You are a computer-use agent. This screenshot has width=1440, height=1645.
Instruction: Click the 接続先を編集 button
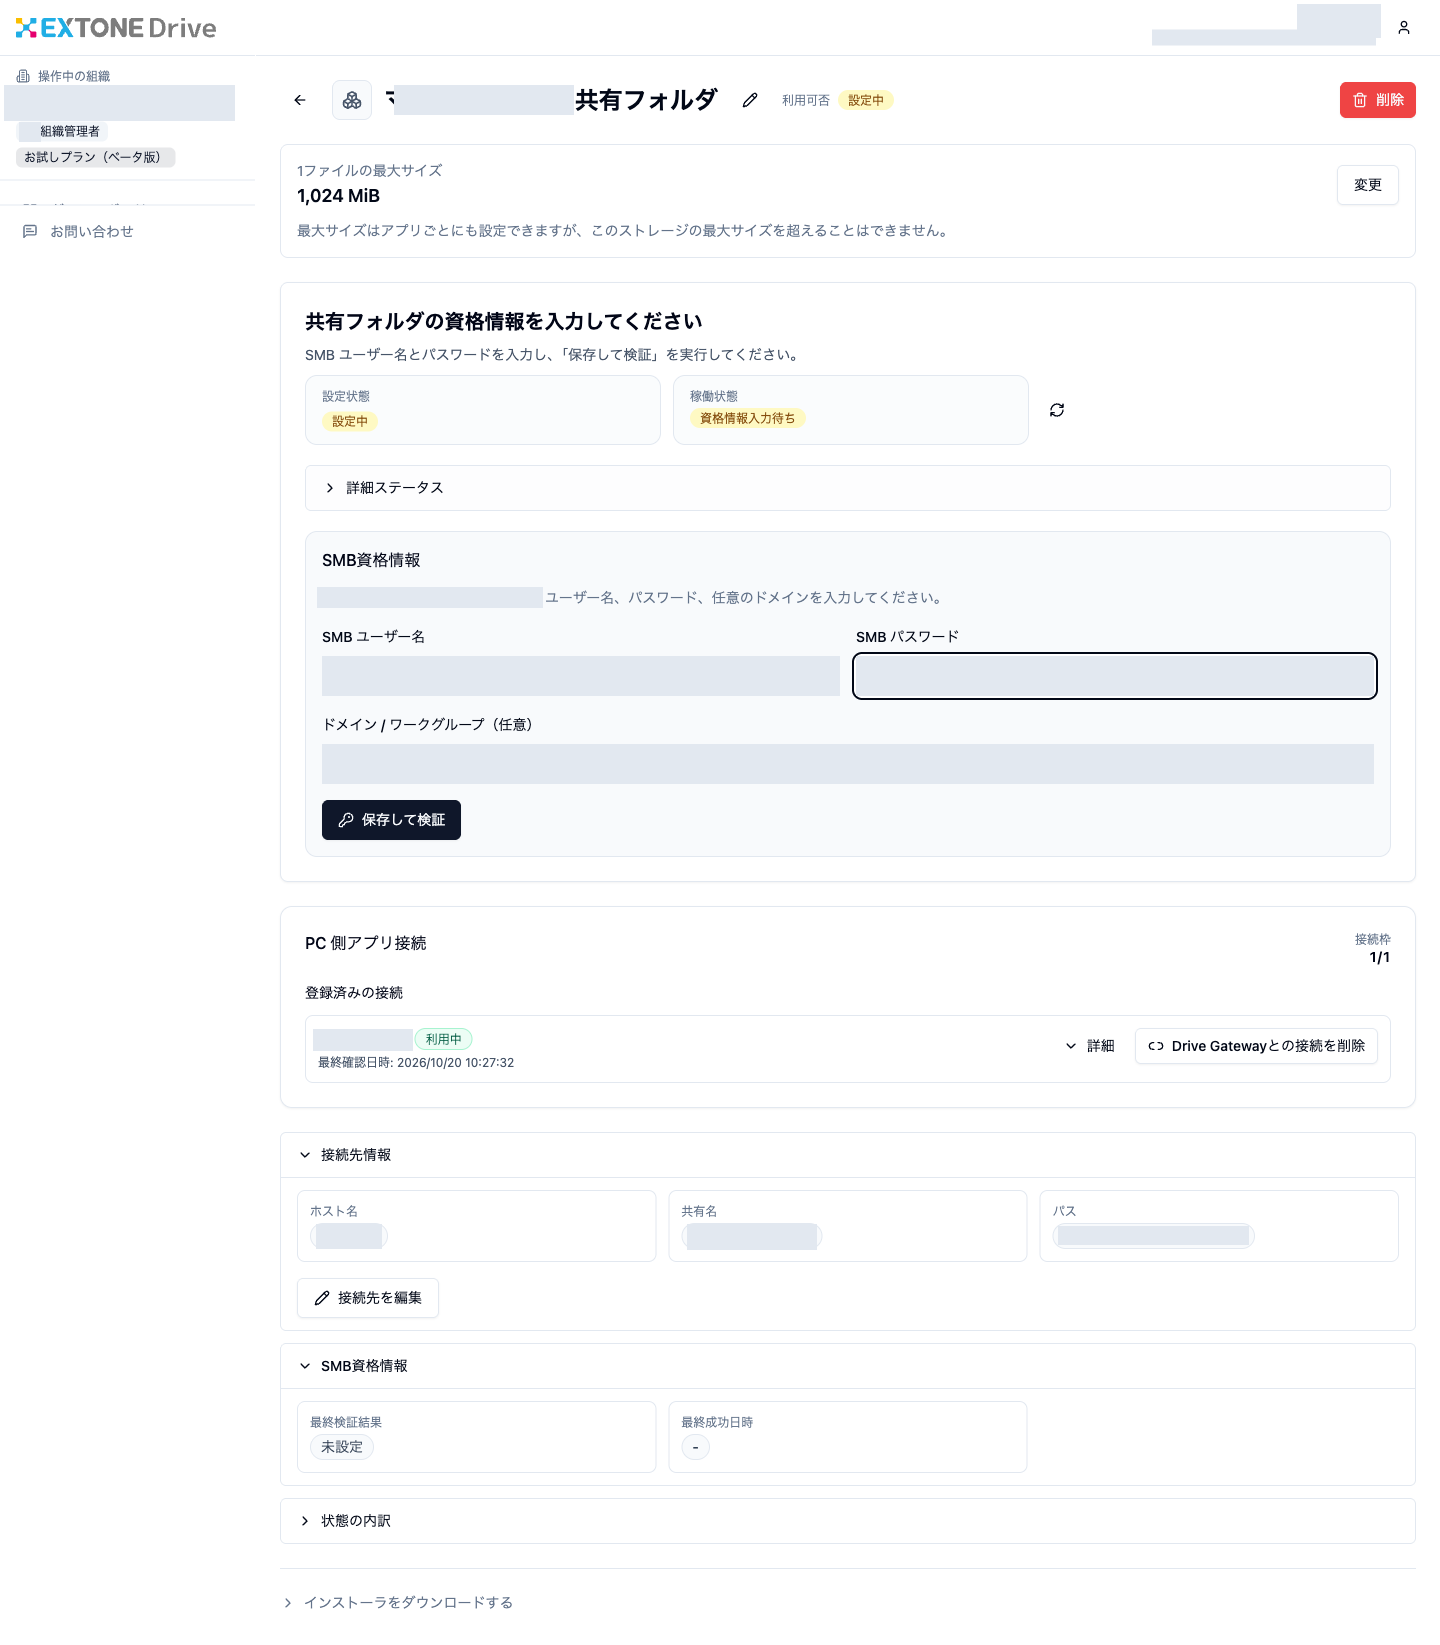click(x=368, y=1298)
